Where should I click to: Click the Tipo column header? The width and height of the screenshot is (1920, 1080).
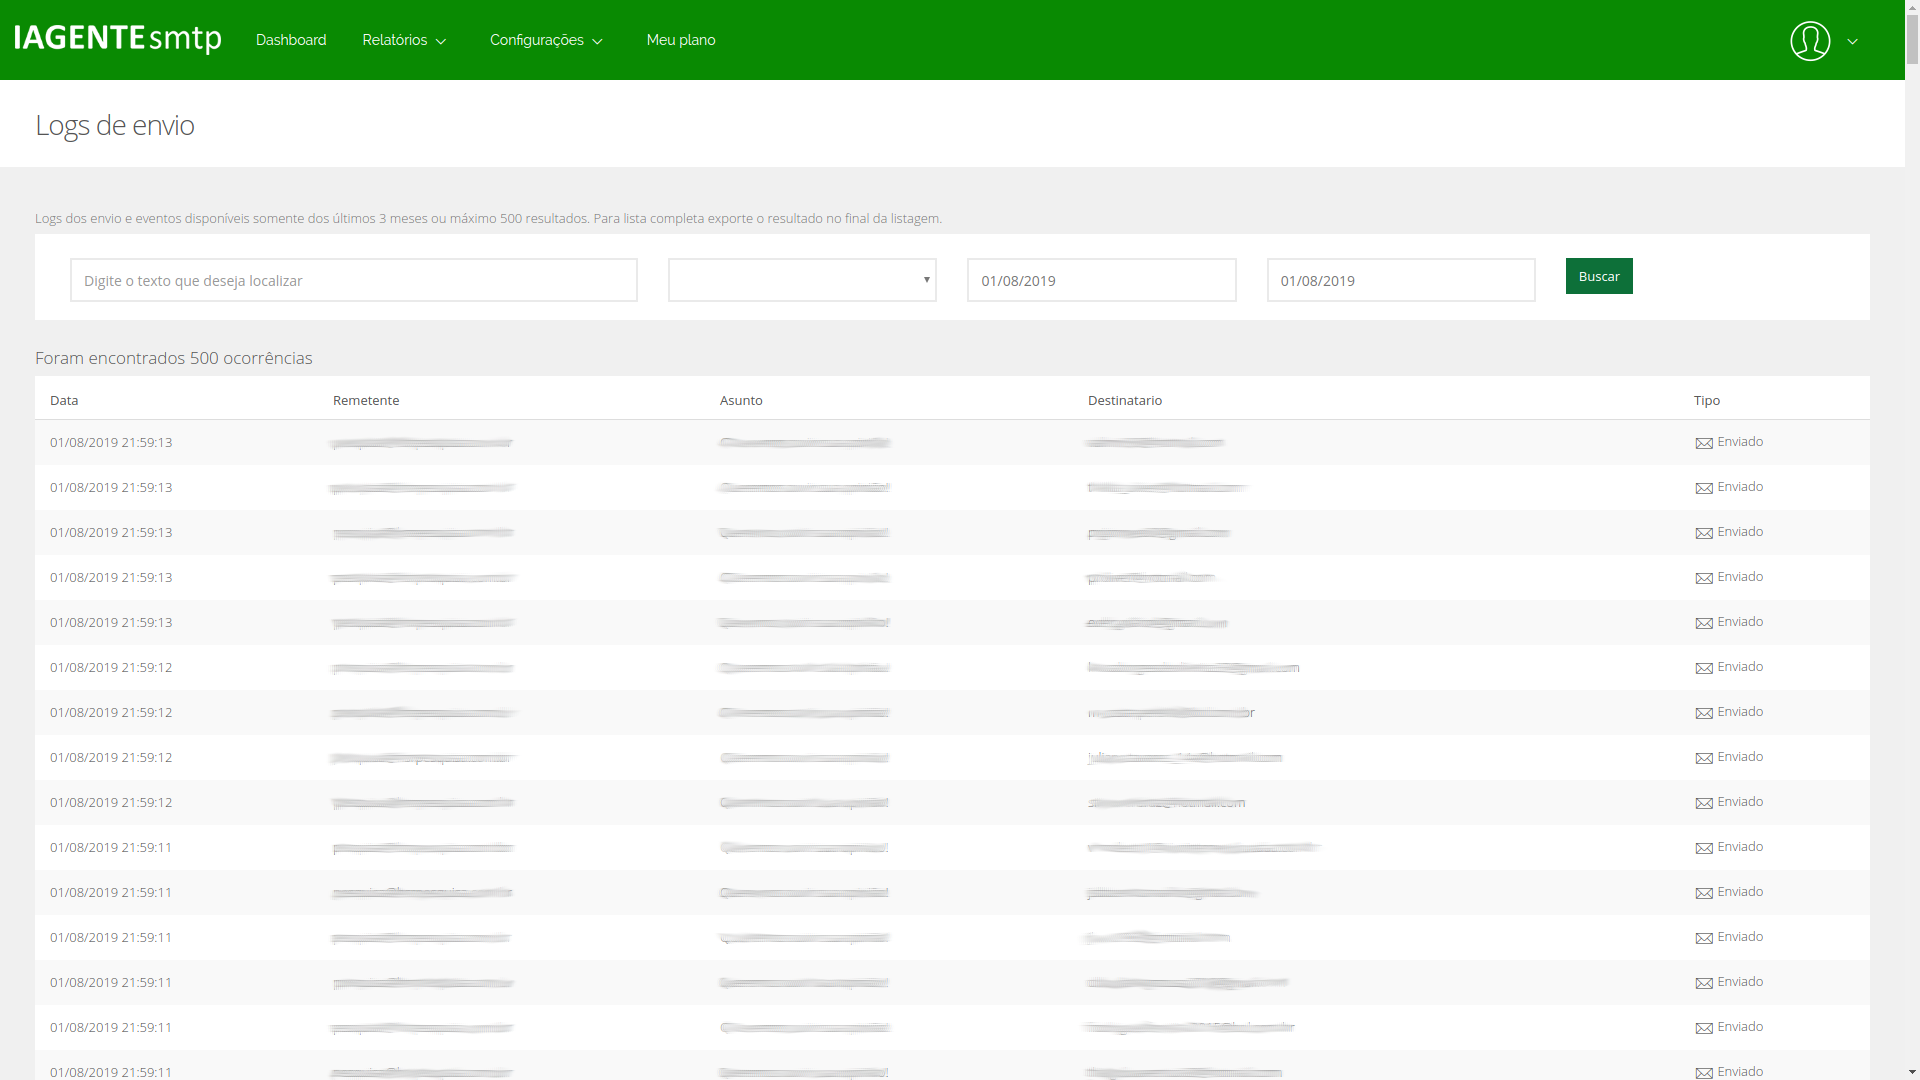[1706, 400]
